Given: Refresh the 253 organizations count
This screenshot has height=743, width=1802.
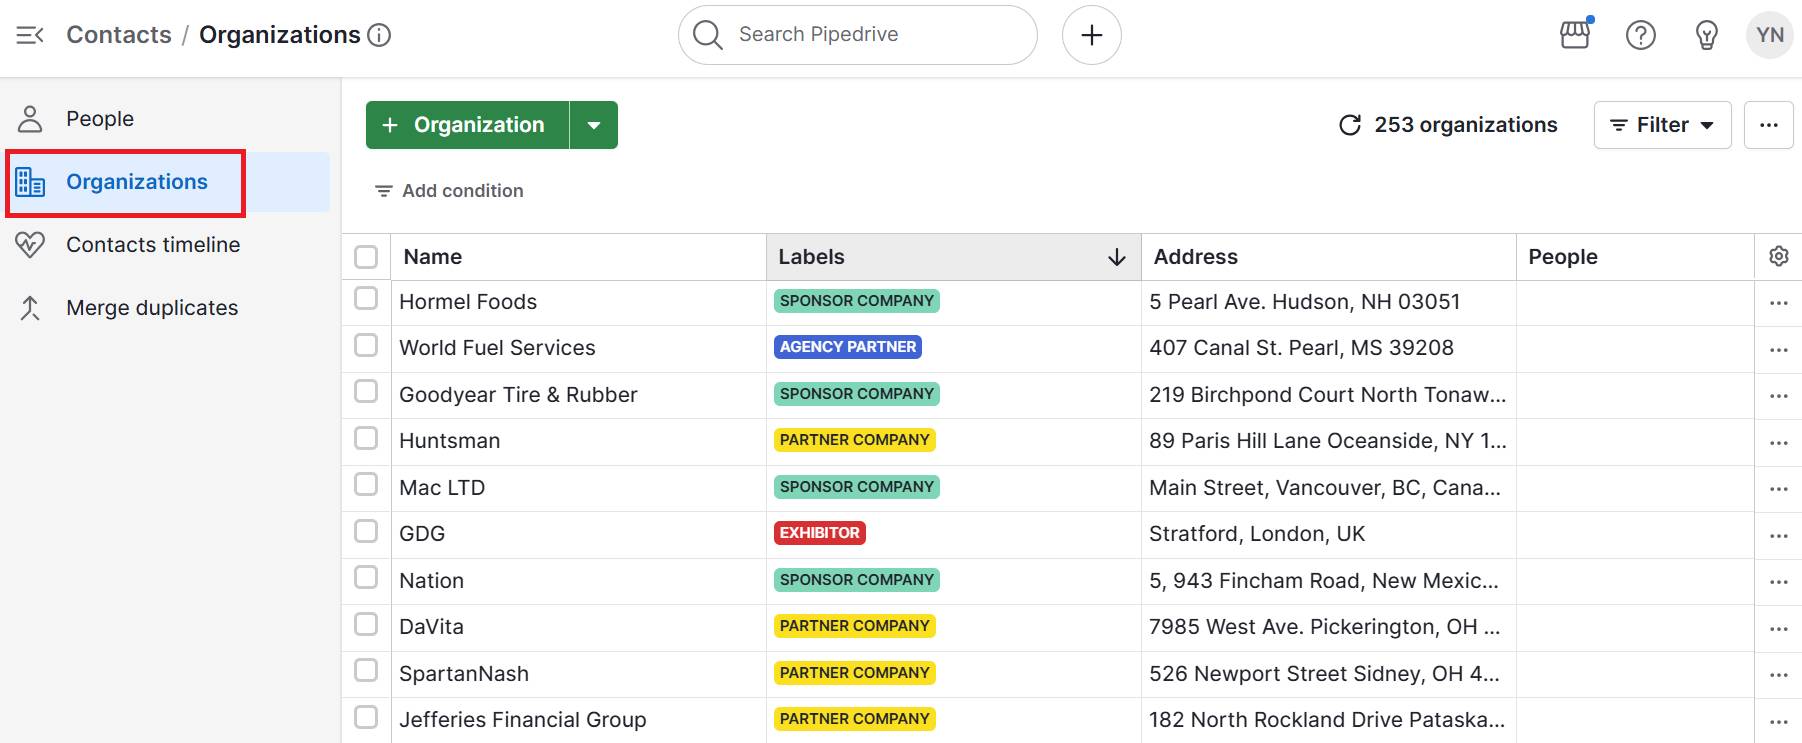Looking at the screenshot, I should pos(1349,125).
